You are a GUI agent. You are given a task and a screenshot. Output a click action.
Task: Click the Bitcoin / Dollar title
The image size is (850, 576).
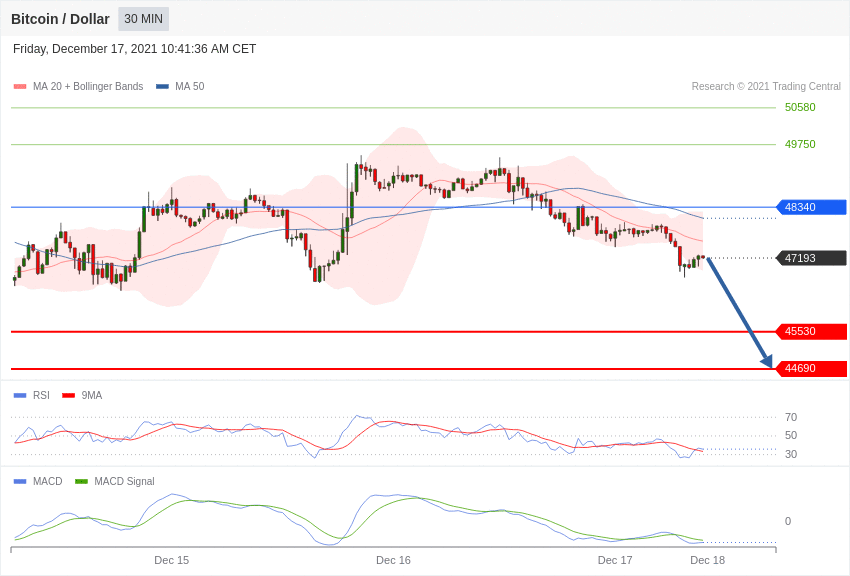[60, 19]
